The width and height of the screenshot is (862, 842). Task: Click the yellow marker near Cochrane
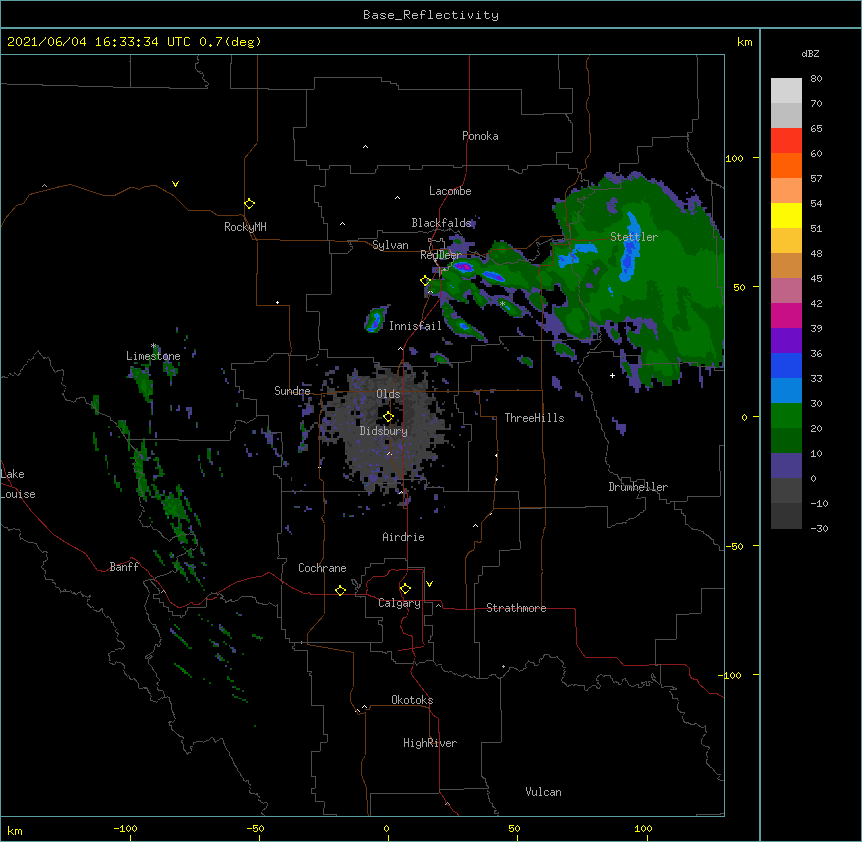coord(340,590)
